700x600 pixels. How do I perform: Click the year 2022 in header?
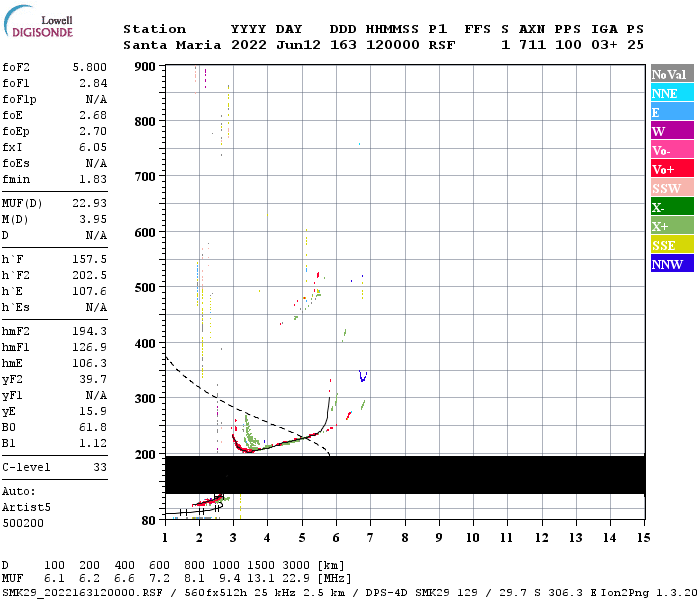pos(249,45)
